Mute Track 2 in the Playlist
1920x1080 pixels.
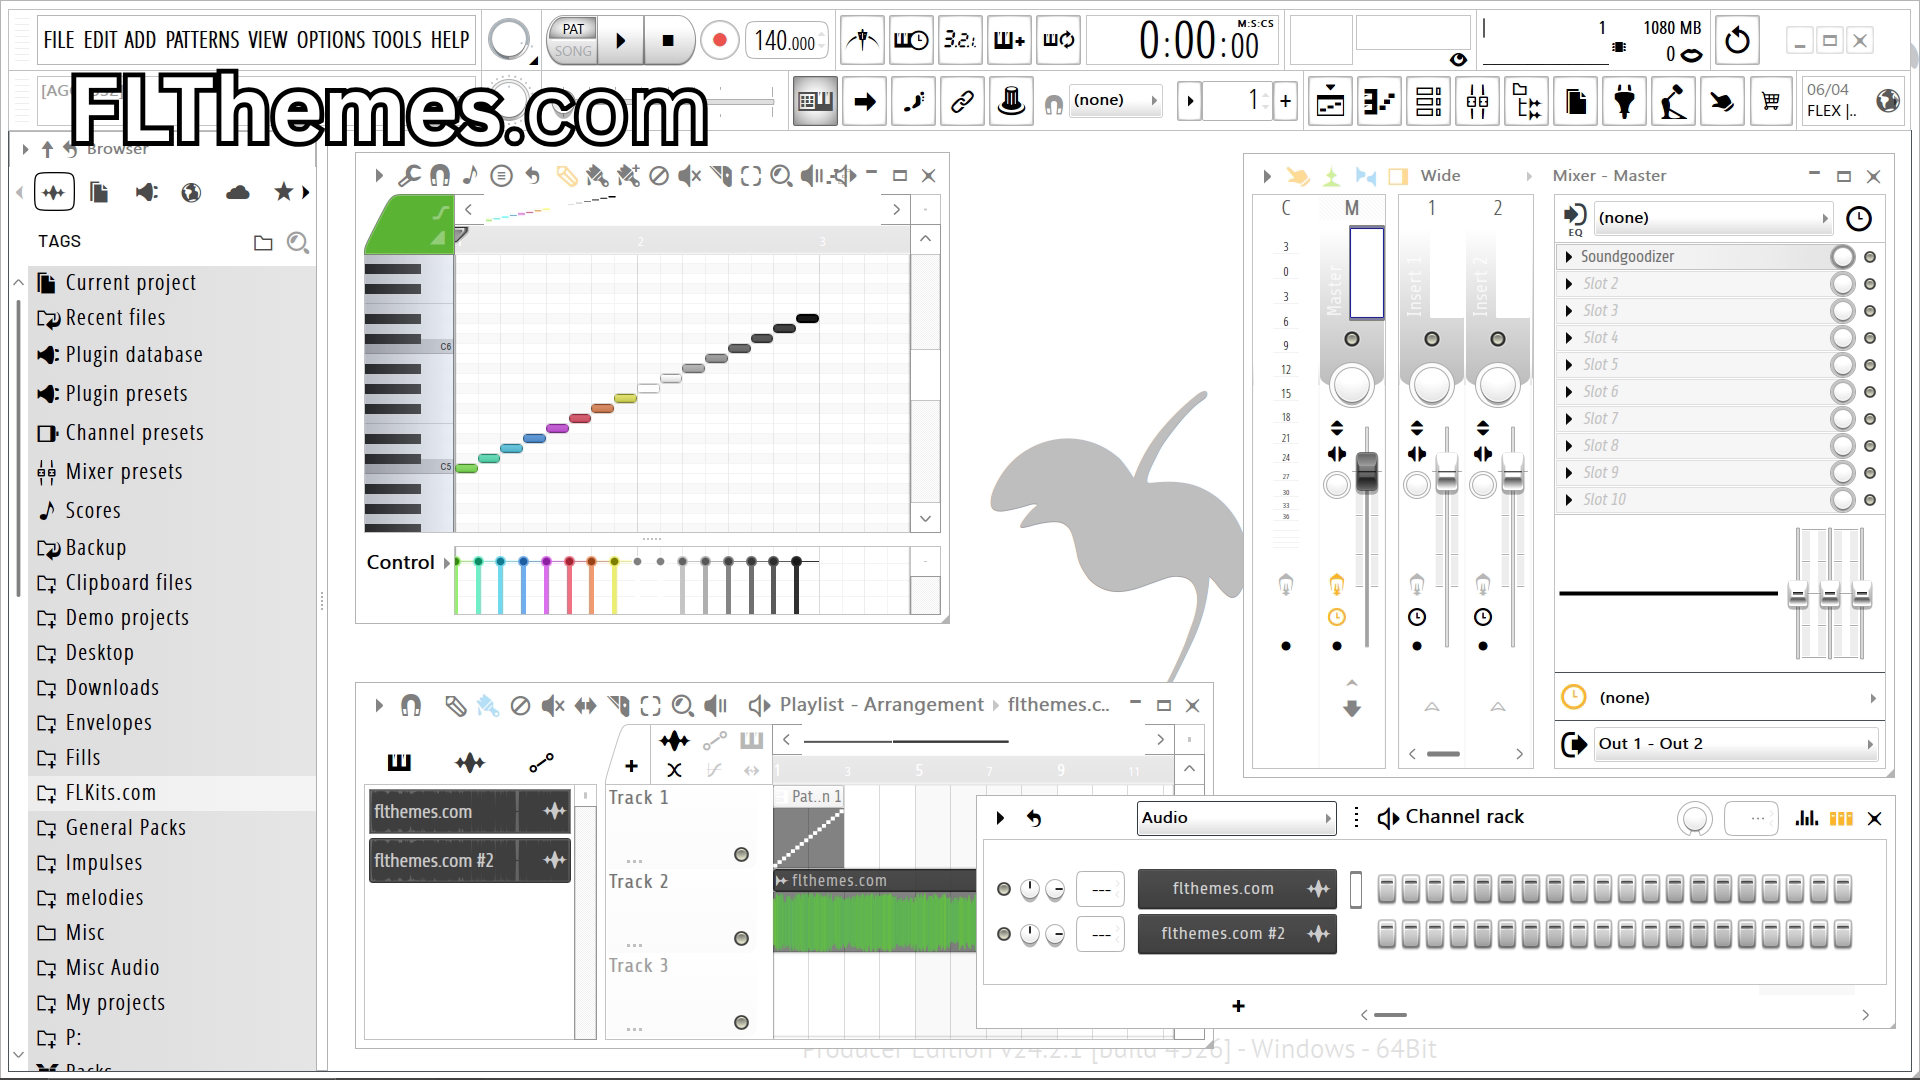tap(741, 938)
